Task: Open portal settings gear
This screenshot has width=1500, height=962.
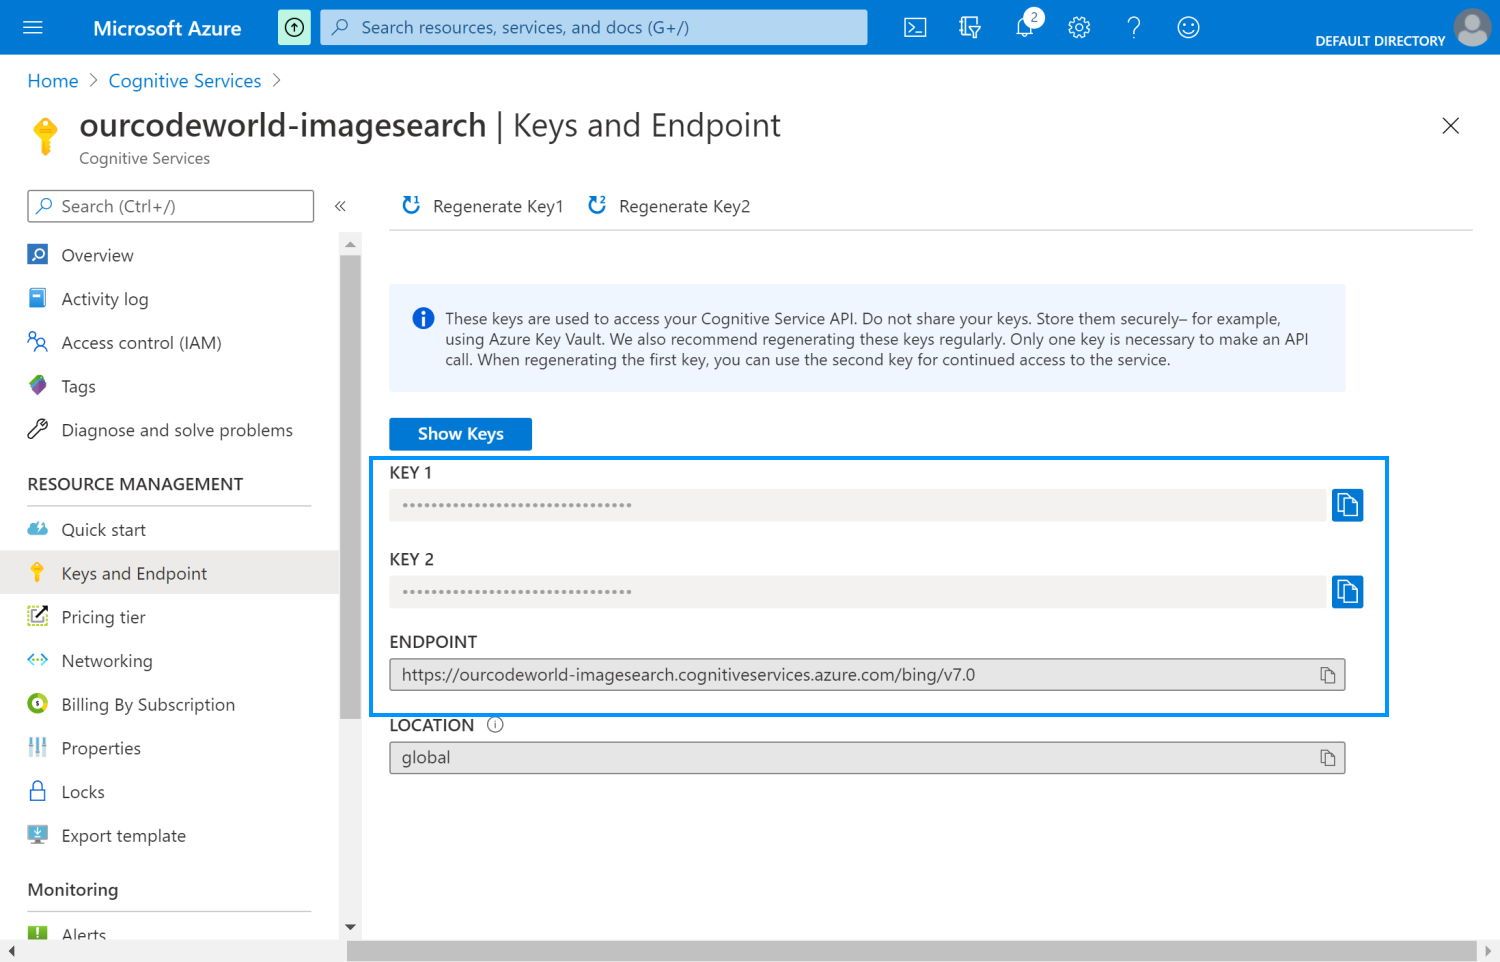Action: tap(1078, 27)
